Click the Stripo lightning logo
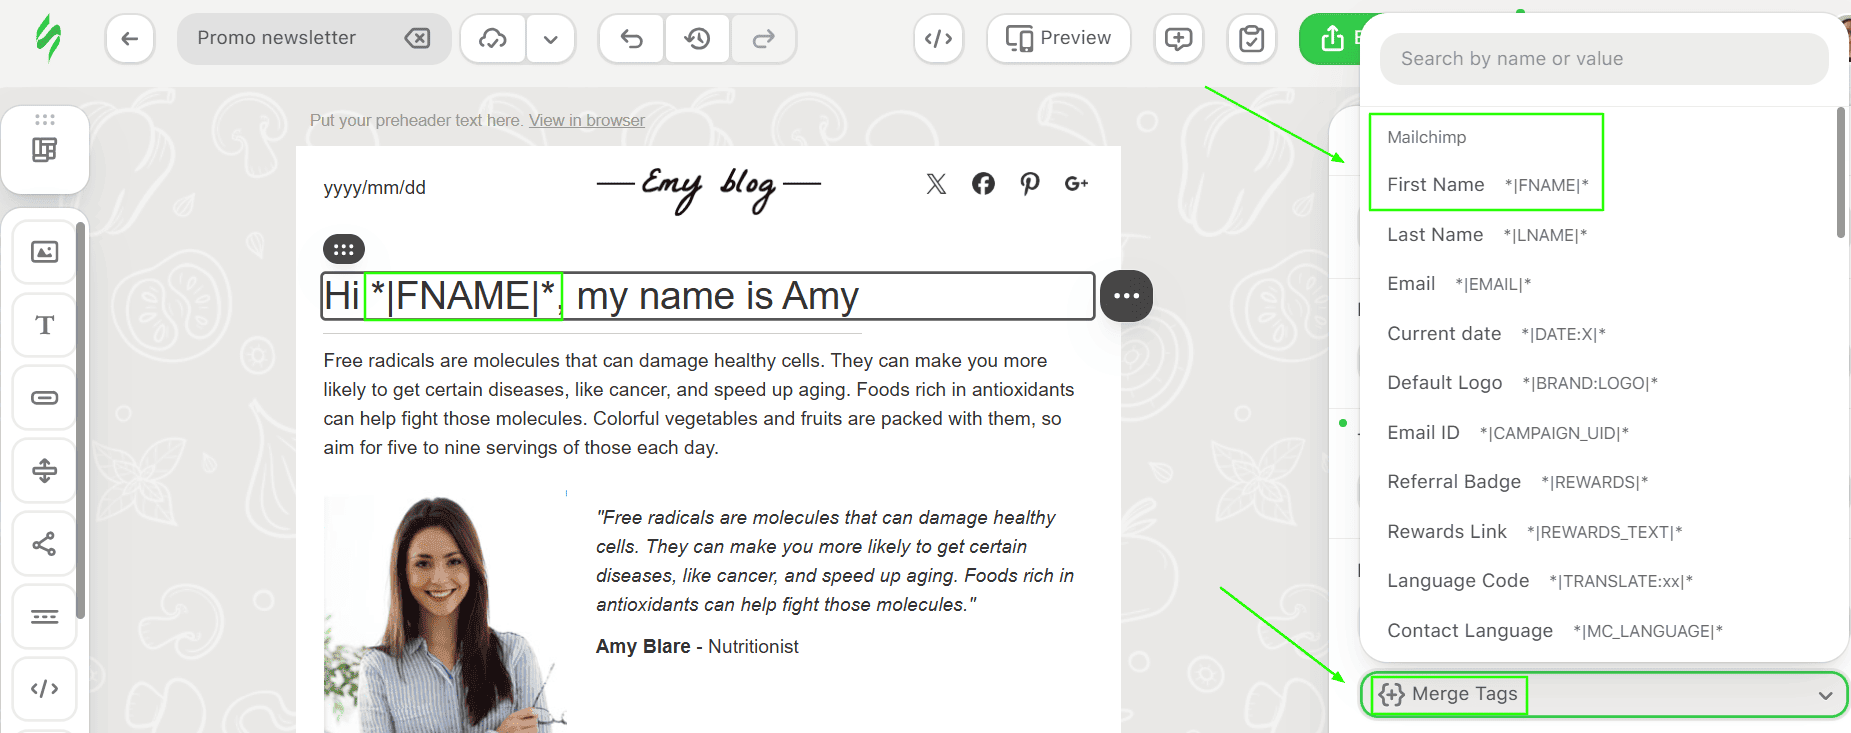This screenshot has height=733, width=1851. (x=48, y=38)
